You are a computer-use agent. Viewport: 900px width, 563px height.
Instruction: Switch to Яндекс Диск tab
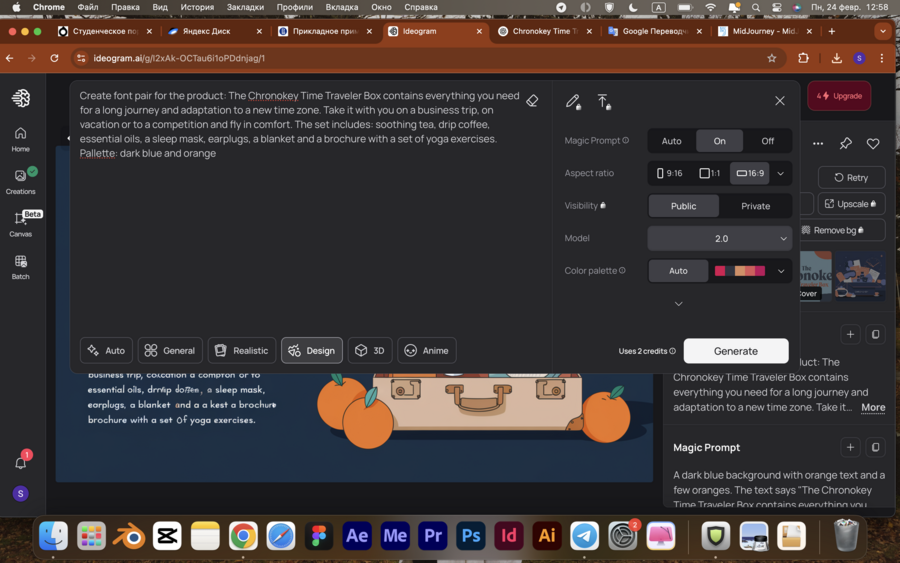tap(215, 31)
